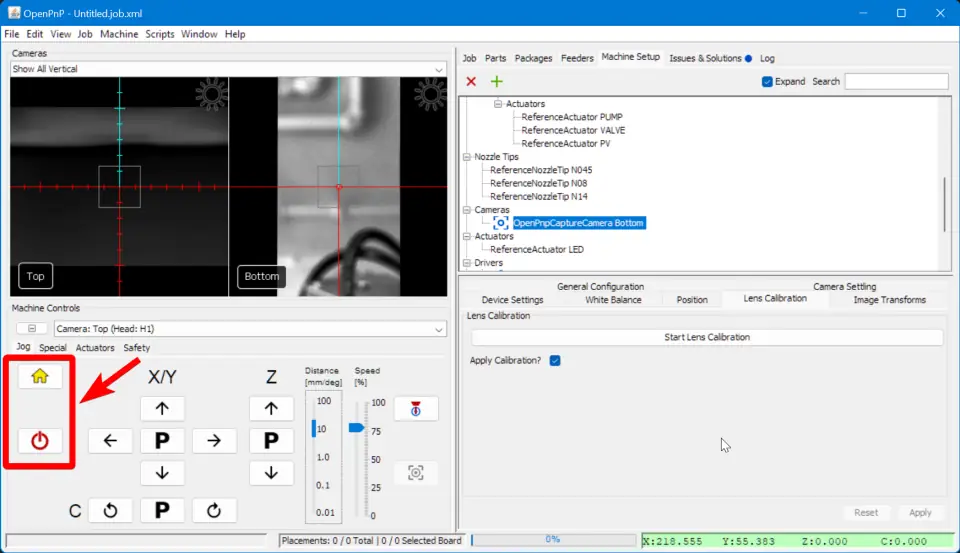Image resolution: width=960 pixels, height=553 pixels.
Task: Toggle the Expand checkbox
Action: (767, 81)
